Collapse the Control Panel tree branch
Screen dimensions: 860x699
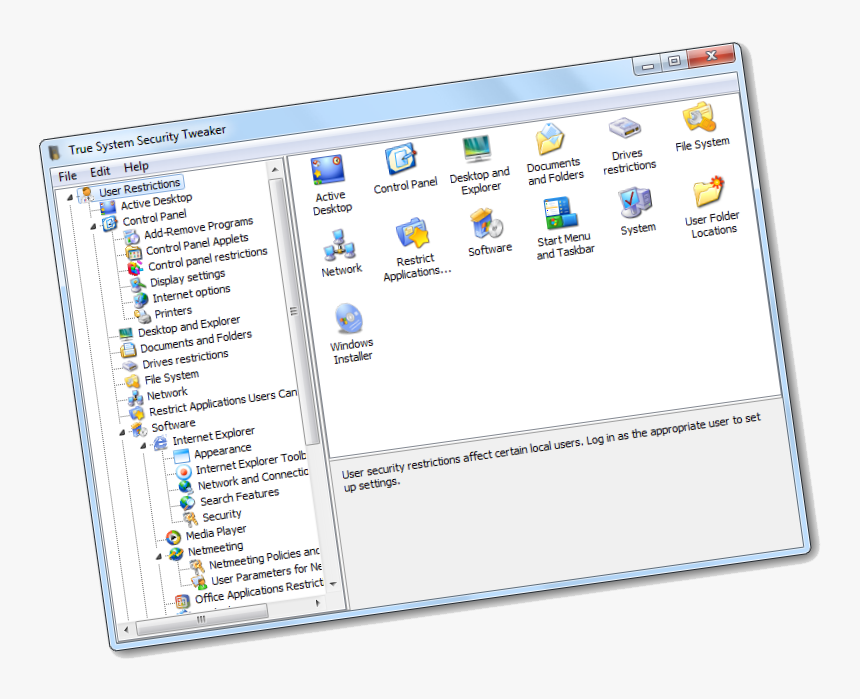point(93,226)
